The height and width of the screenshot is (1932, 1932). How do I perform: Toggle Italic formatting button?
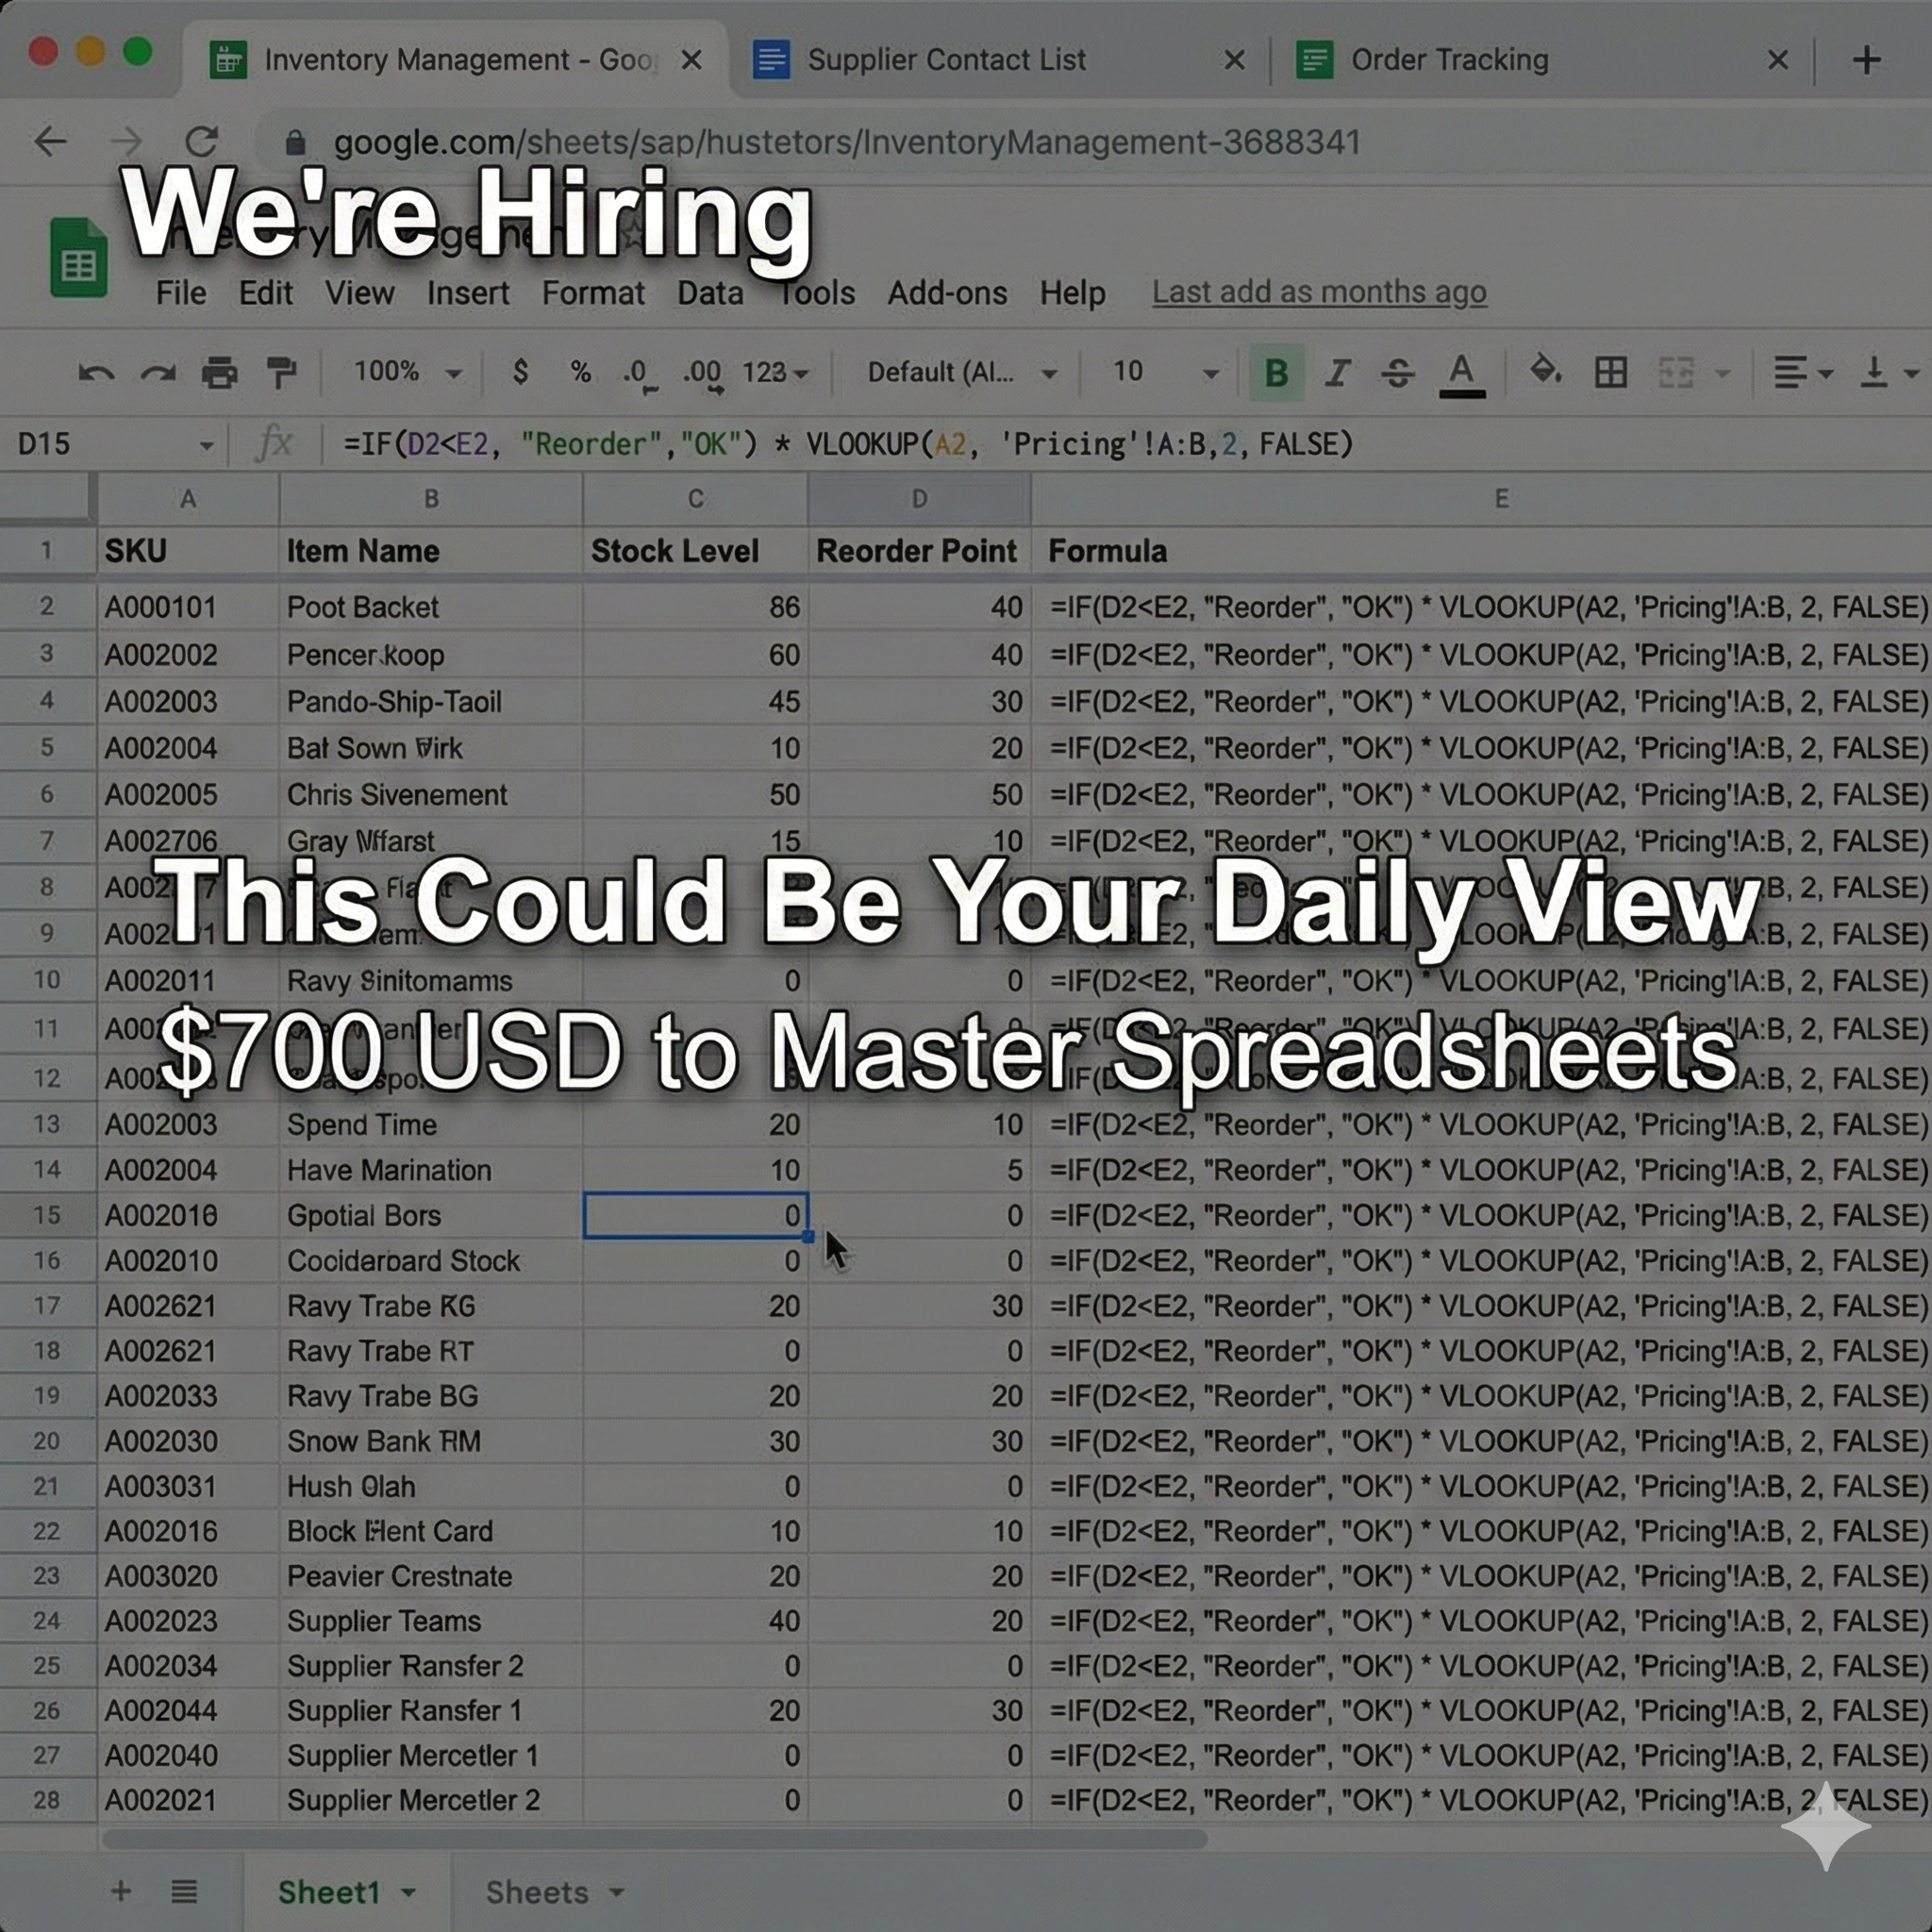(1337, 373)
